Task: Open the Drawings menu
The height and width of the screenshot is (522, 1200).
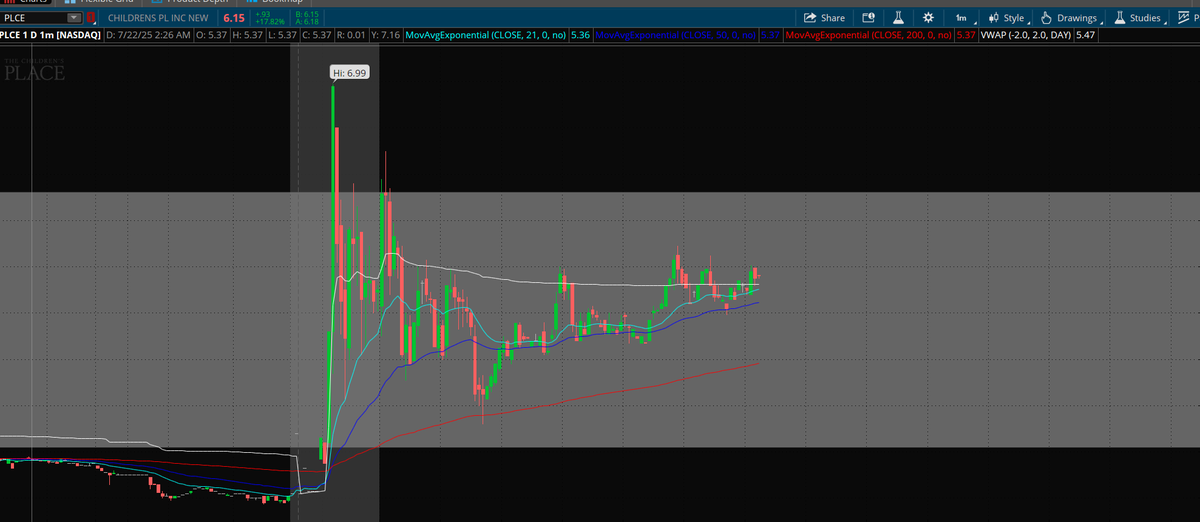Action: pyautogui.click(x=1071, y=18)
